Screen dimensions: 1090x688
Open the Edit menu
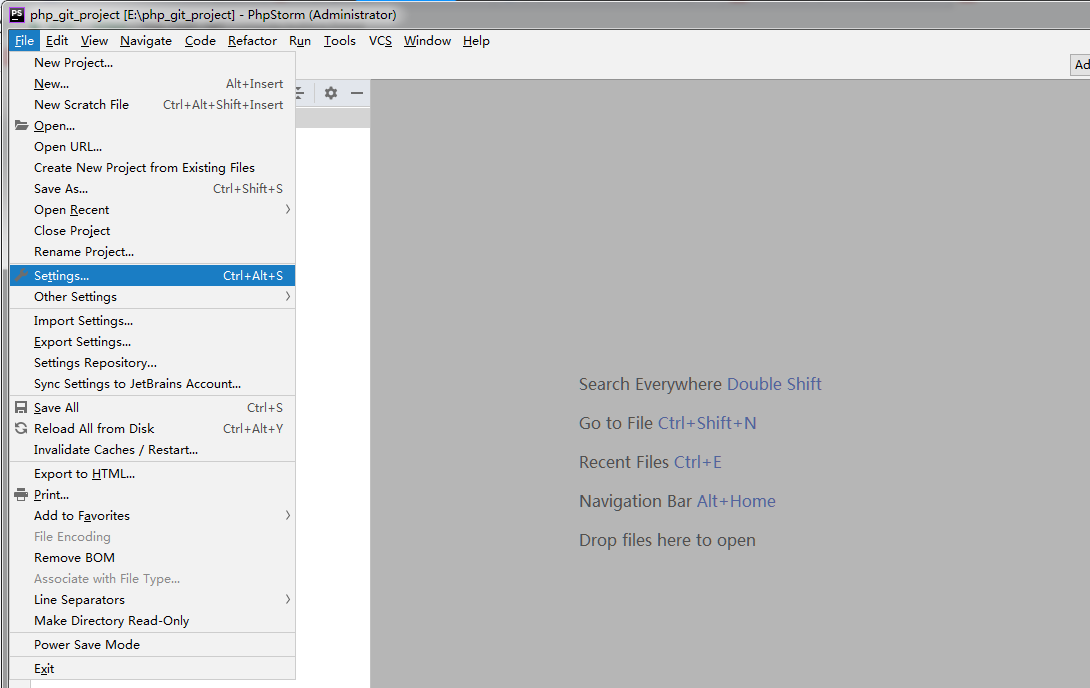(x=57, y=41)
